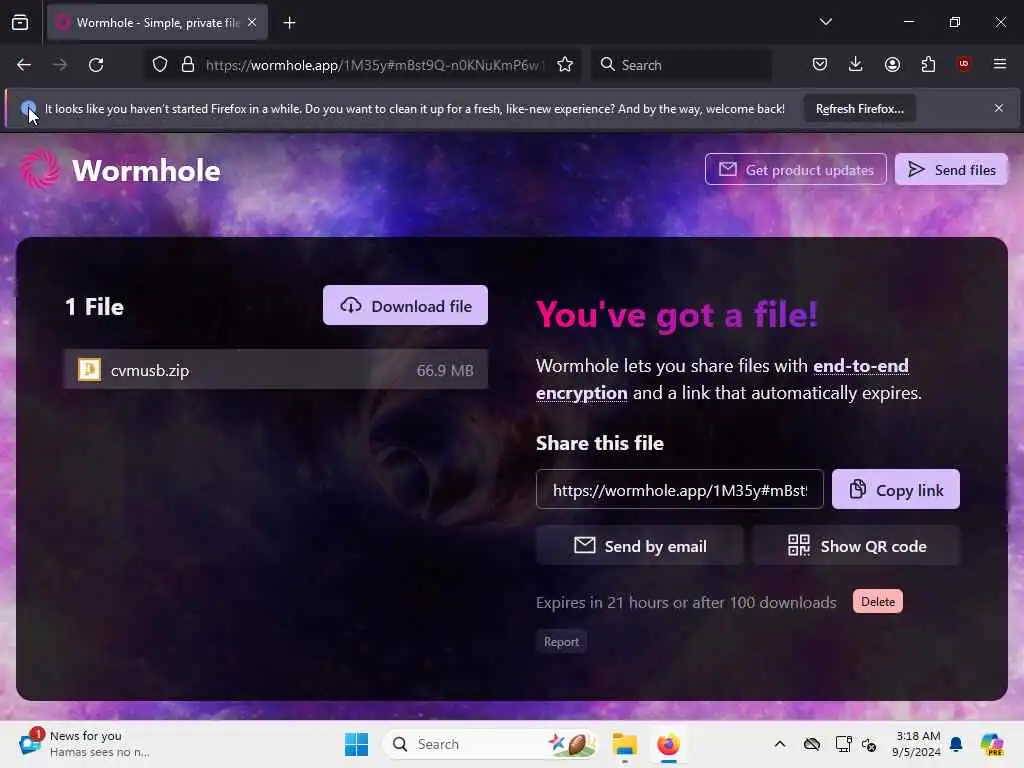This screenshot has height=768, width=1024.
Task: Open the tracking protection shield icon
Action: coord(160,65)
